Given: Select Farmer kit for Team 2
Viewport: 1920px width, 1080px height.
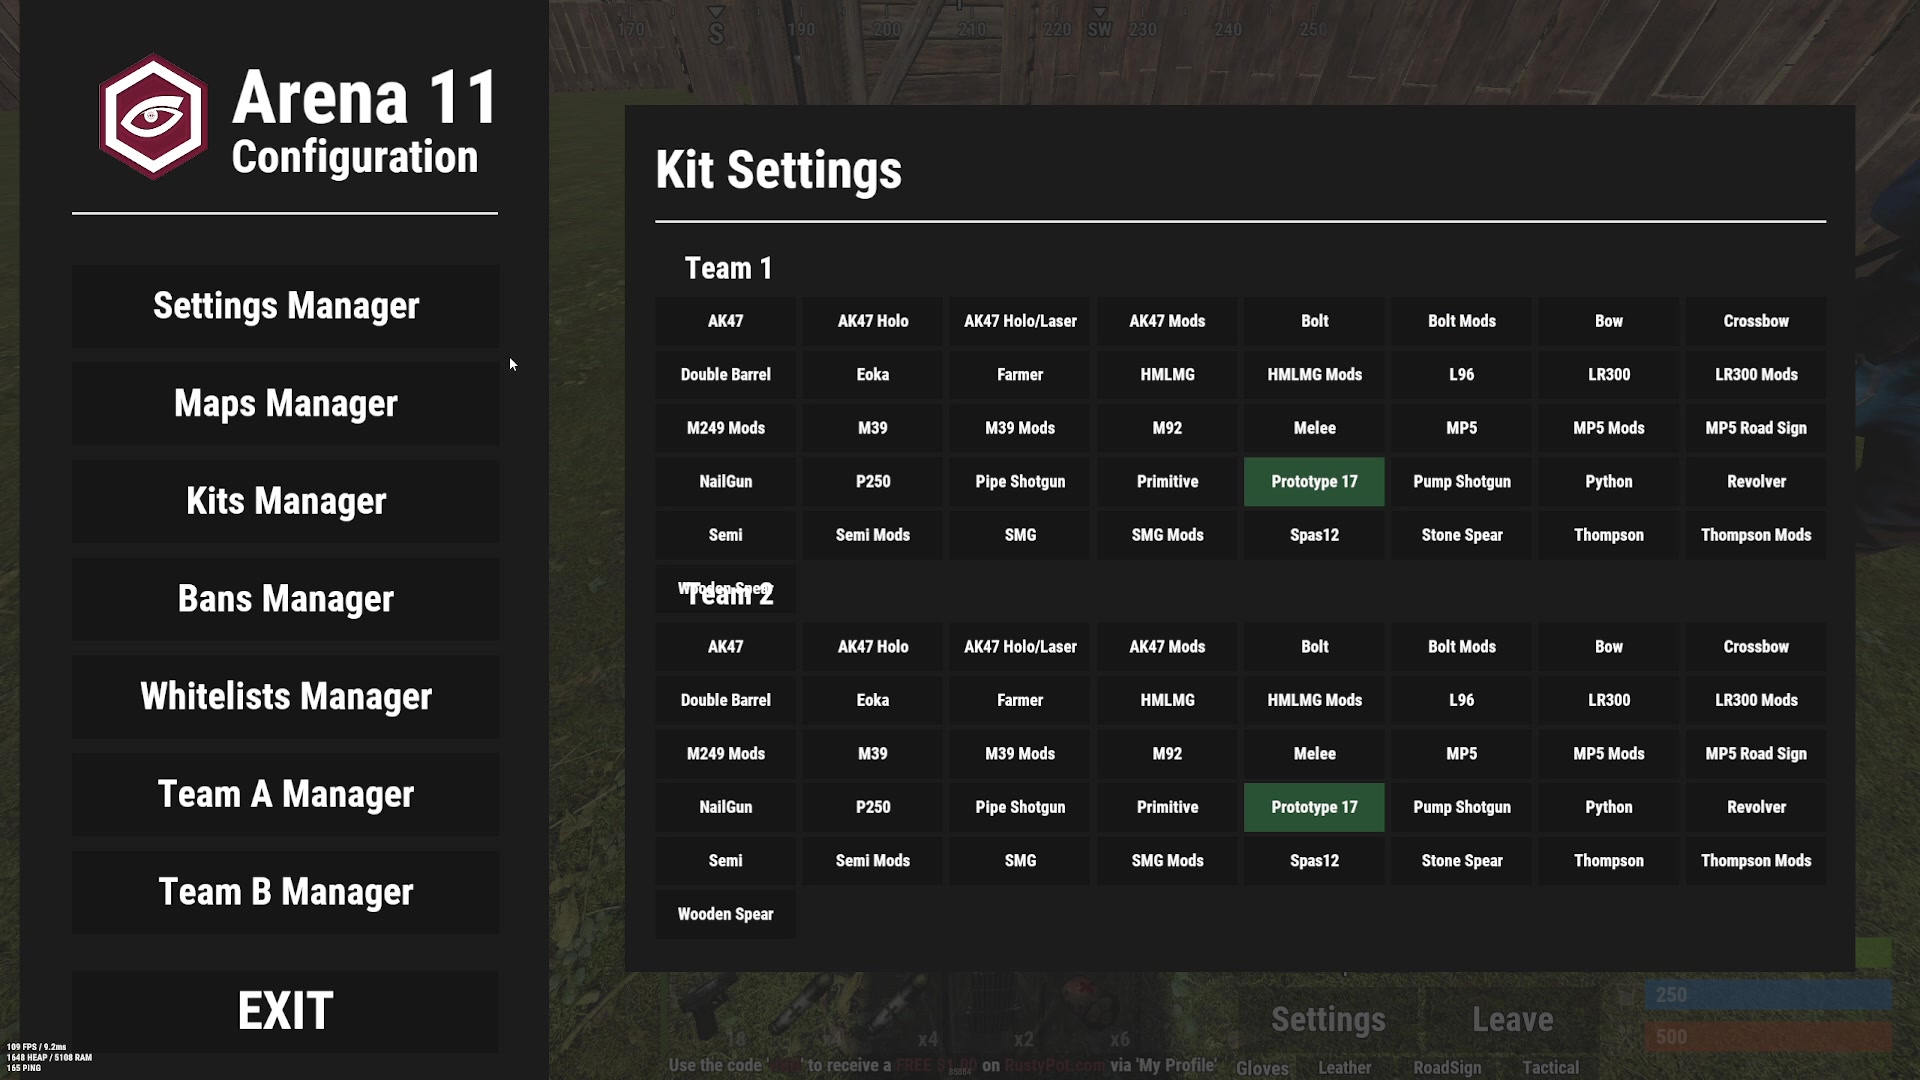Looking at the screenshot, I should [x=1020, y=701].
